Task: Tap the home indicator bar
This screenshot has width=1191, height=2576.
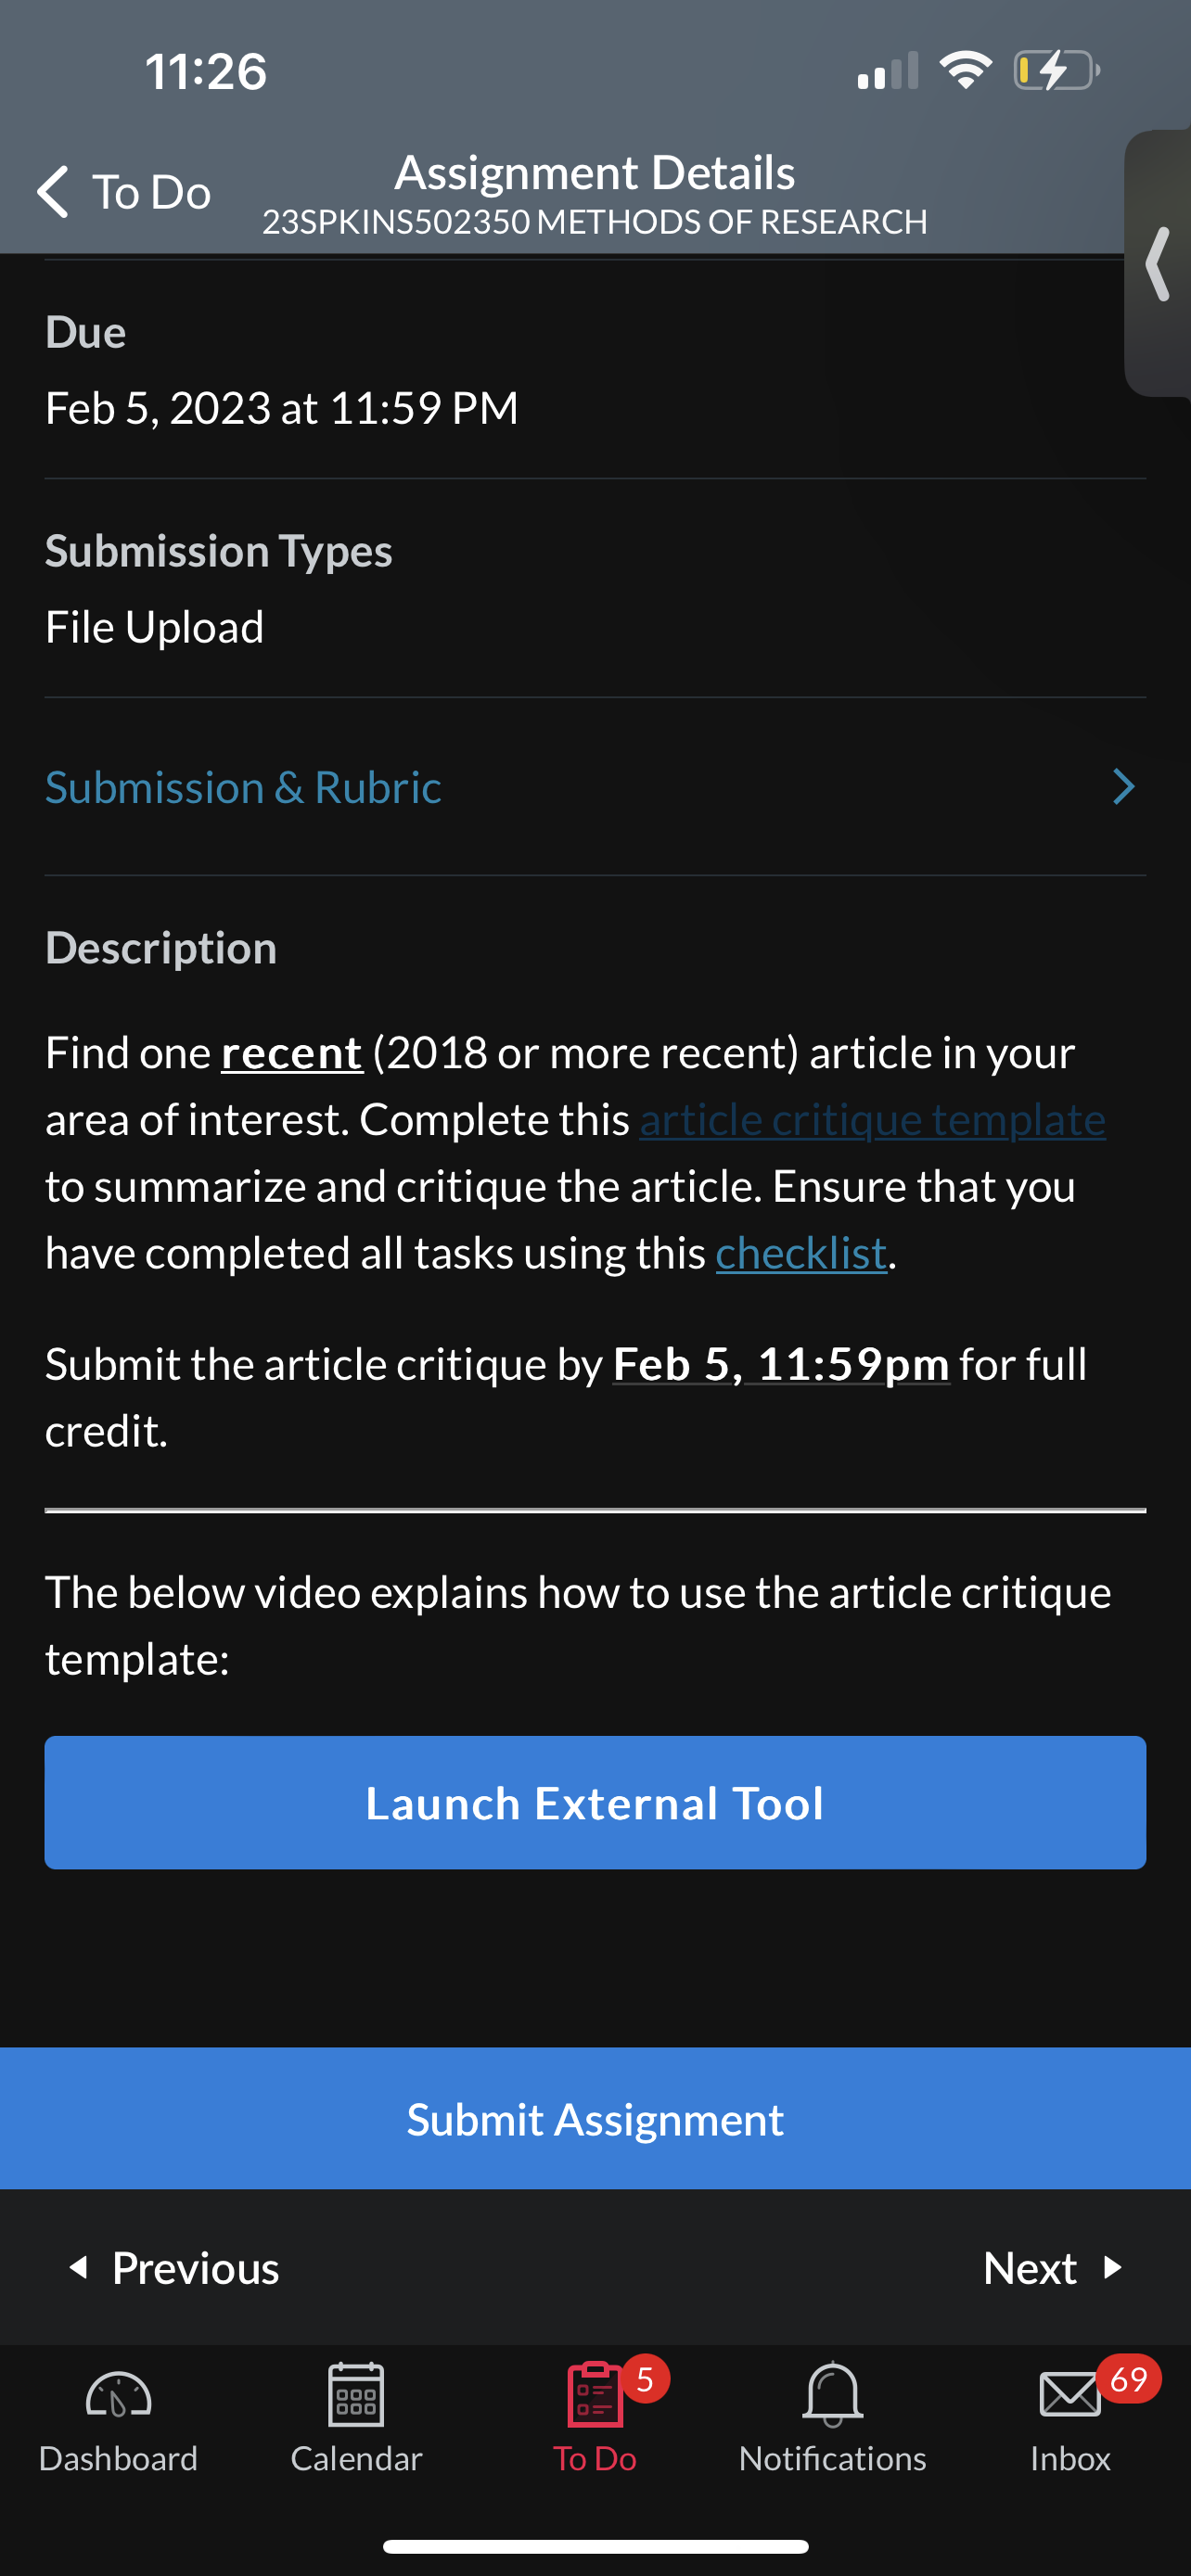Action: point(595,2546)
